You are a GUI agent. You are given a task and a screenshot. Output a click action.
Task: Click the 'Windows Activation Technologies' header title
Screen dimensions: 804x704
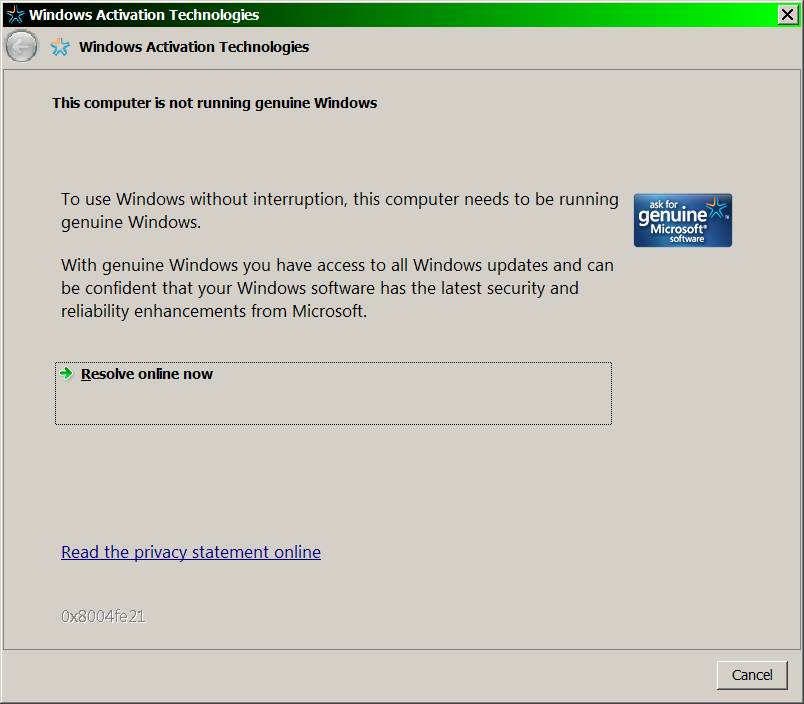pyautogui.click(x=194, y=47)
